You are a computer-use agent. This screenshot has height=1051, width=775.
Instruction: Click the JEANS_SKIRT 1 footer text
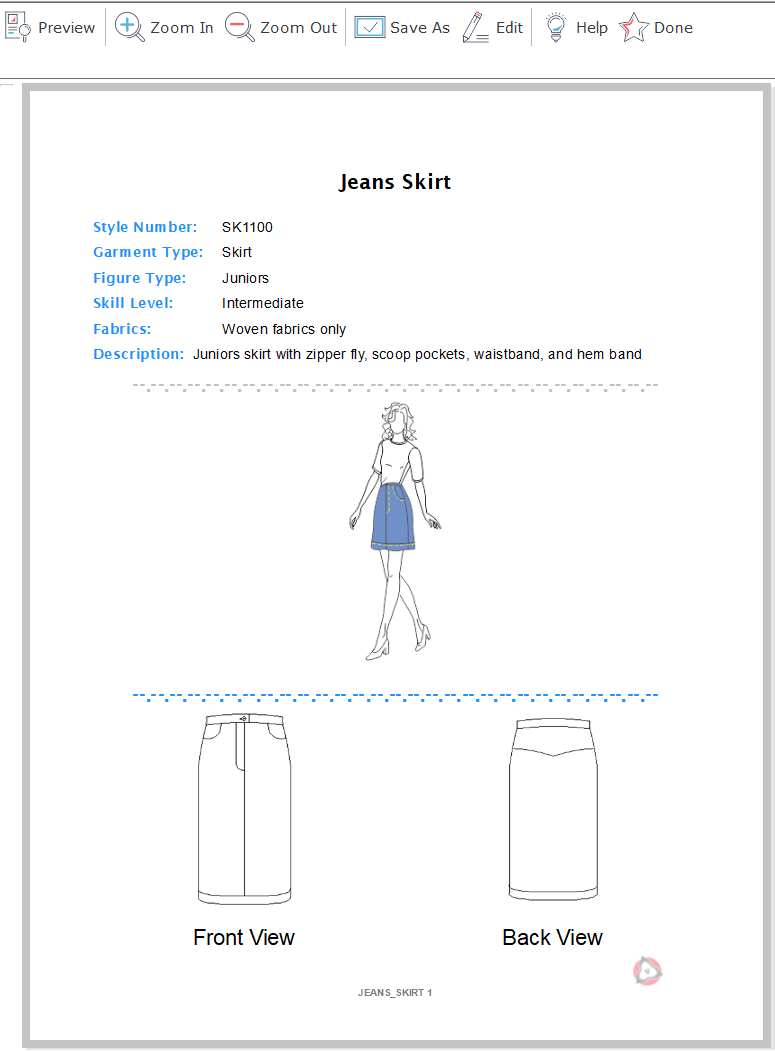[x=395, y=993]
